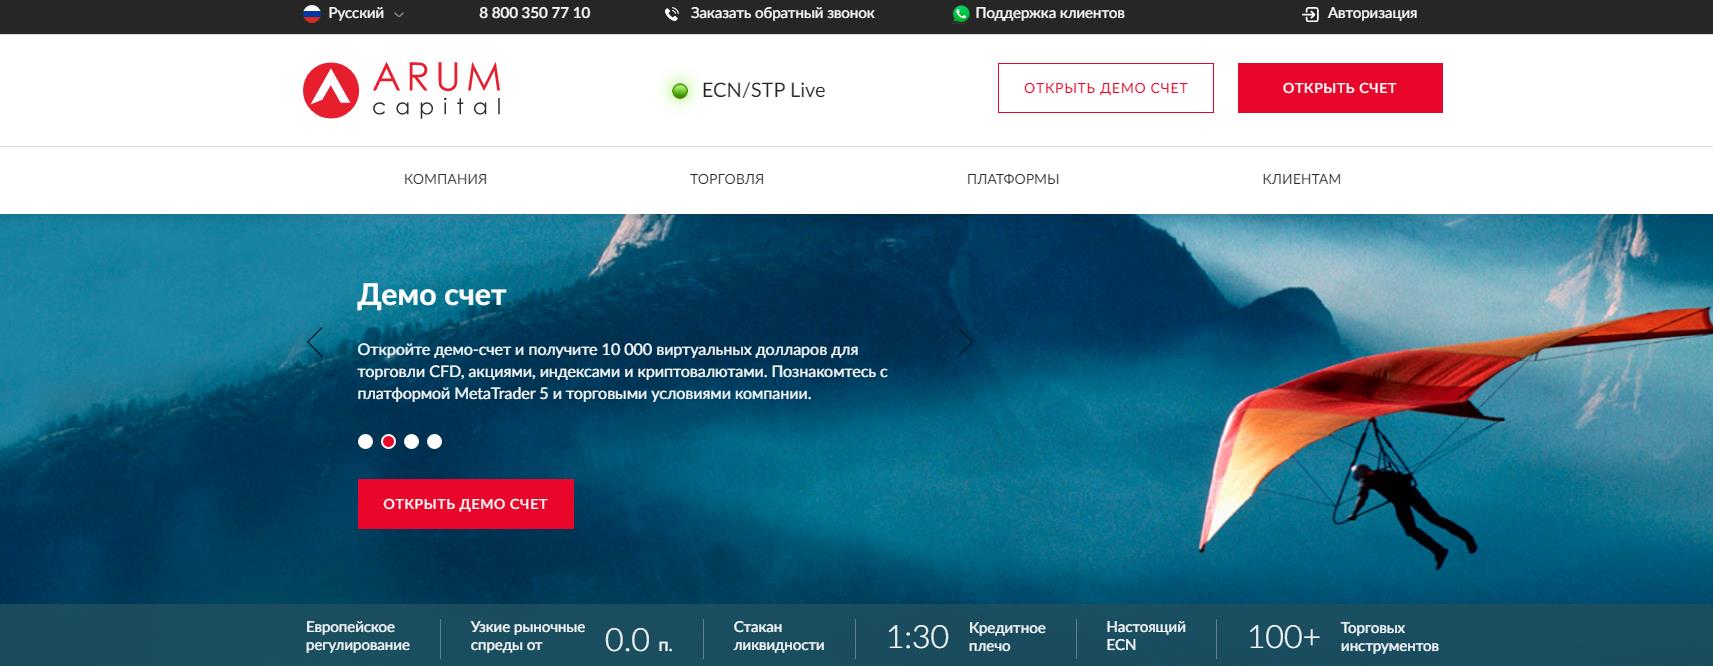Open Поддержка клиентов link
The width and height of the screenshot is (1713, 666).
(x=1050, y=13)
